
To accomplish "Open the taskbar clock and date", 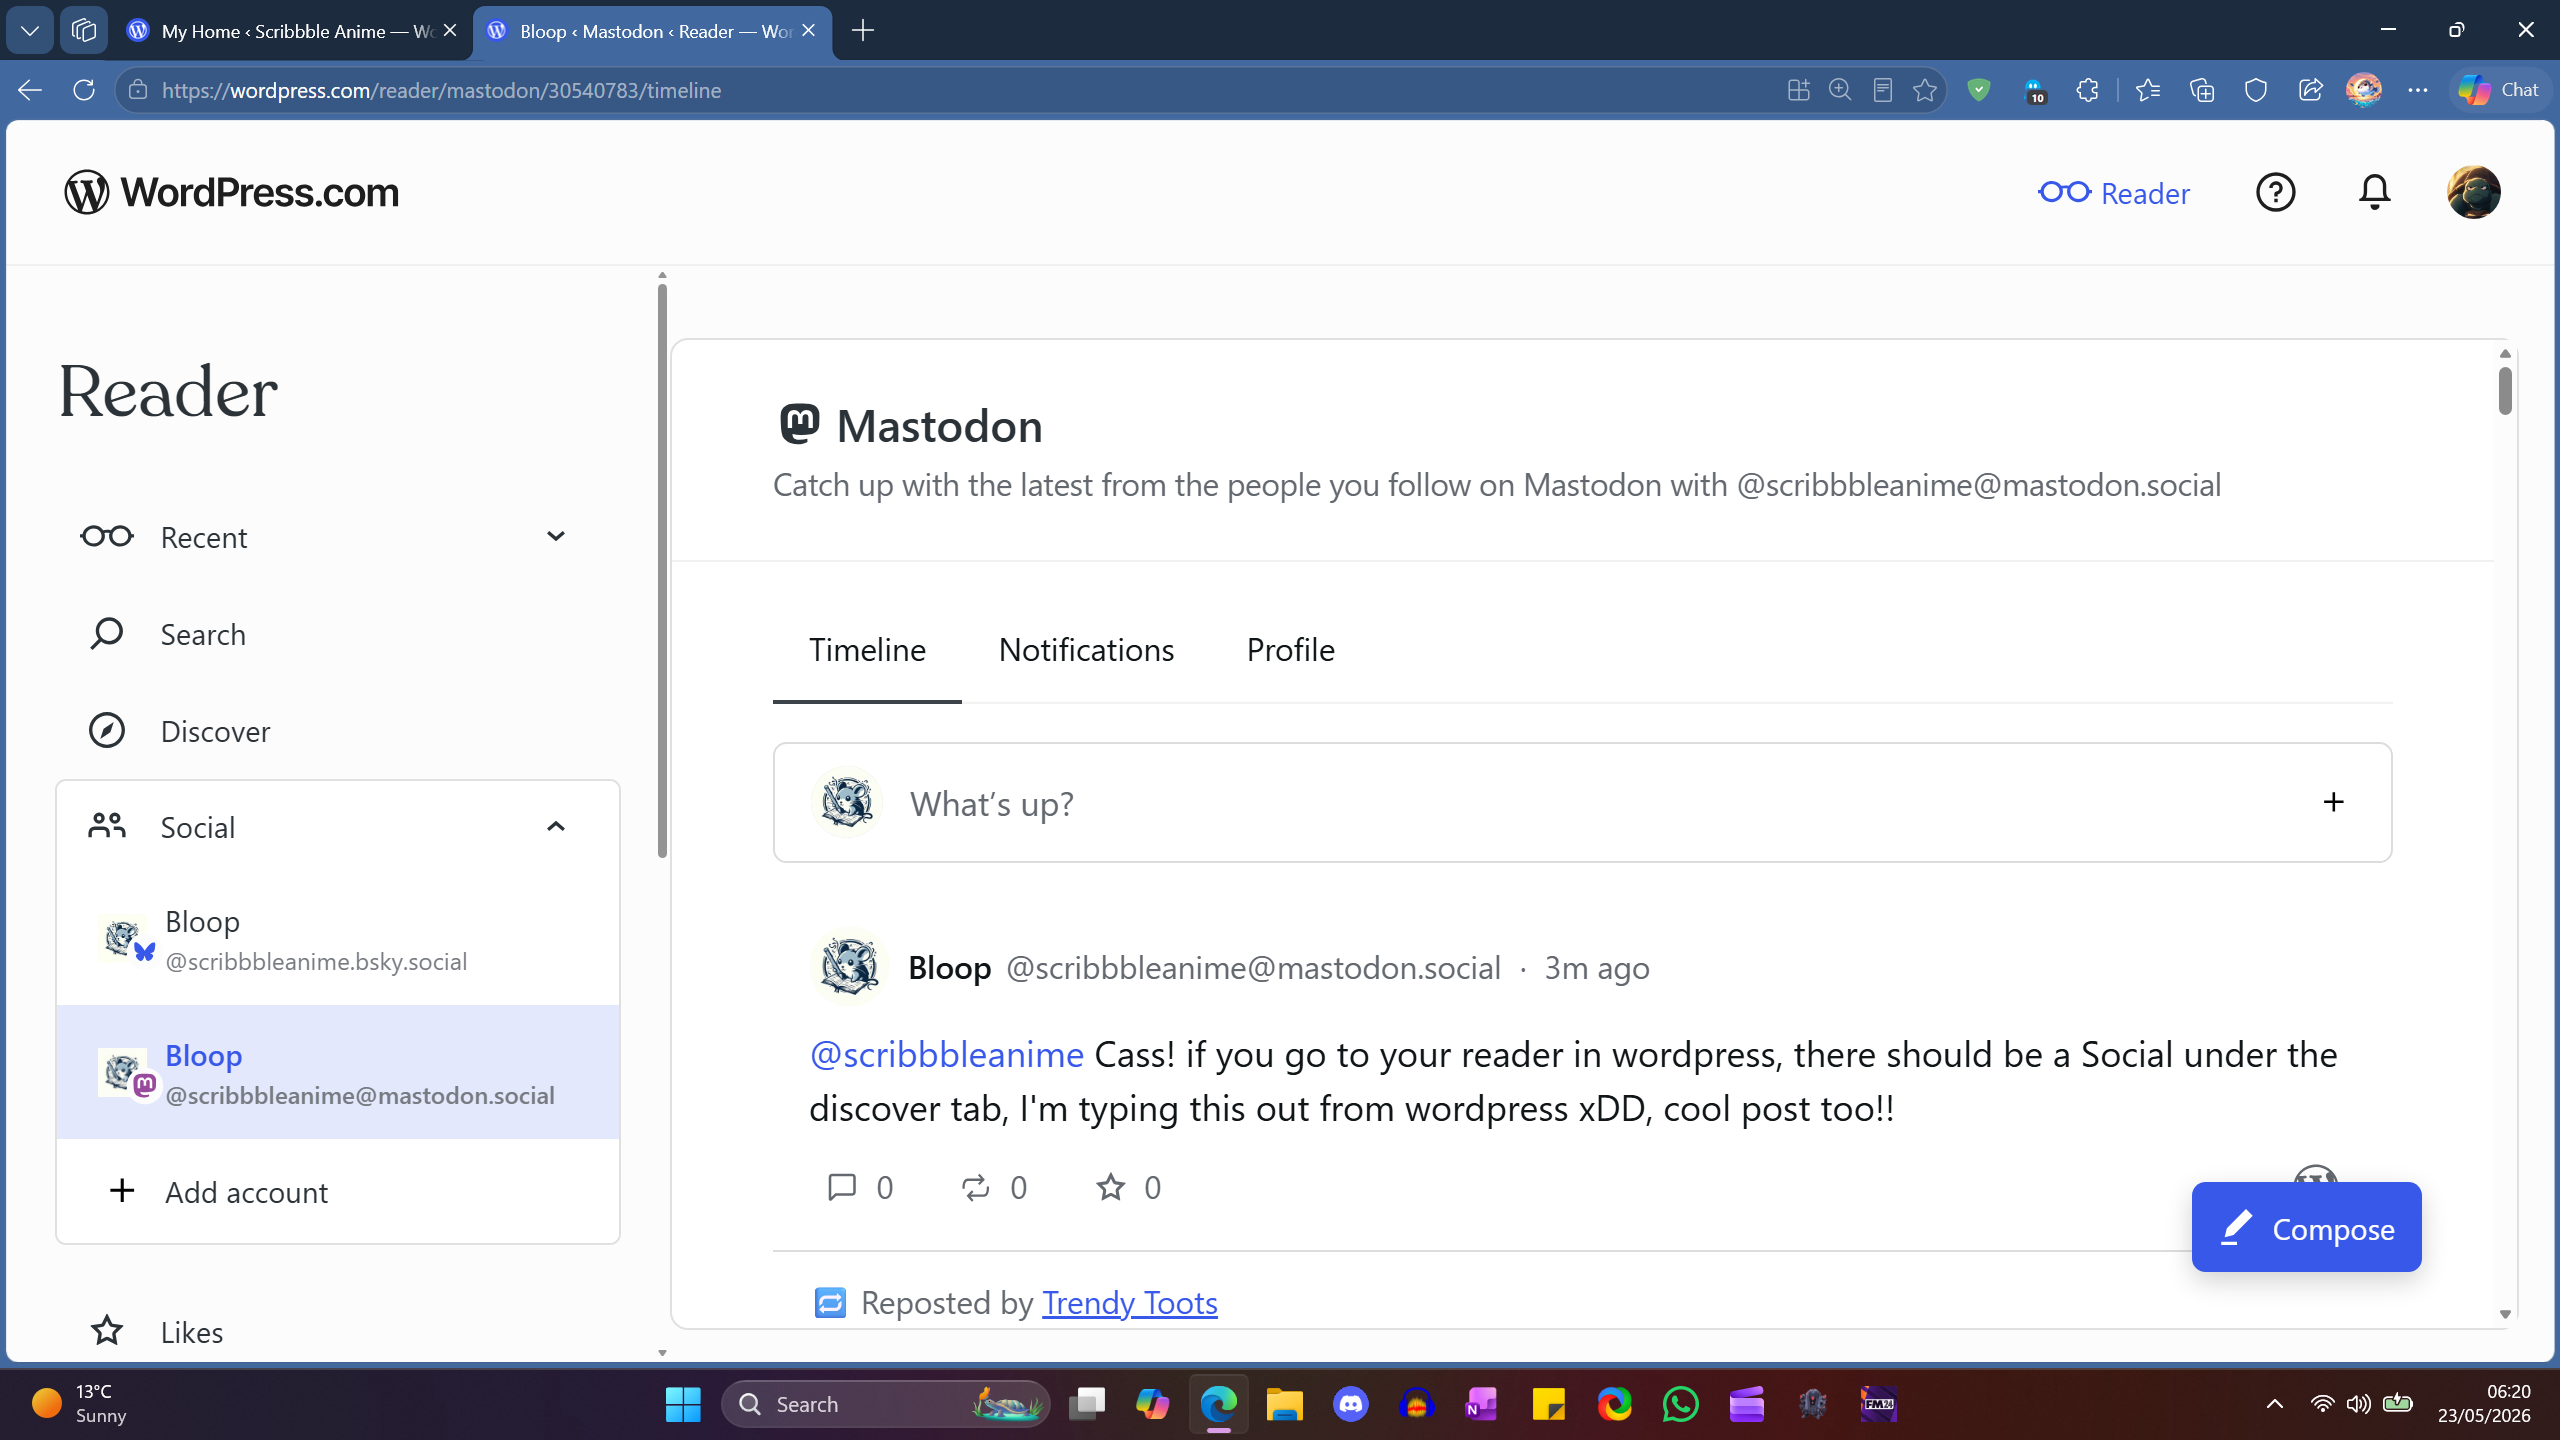I will click(x=2484, y=1403).
